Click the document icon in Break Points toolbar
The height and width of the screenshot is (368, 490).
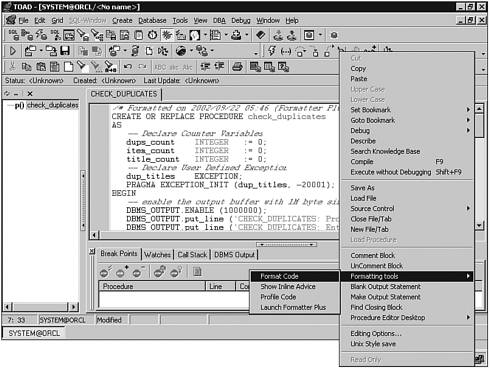click(x=197, y=272)
